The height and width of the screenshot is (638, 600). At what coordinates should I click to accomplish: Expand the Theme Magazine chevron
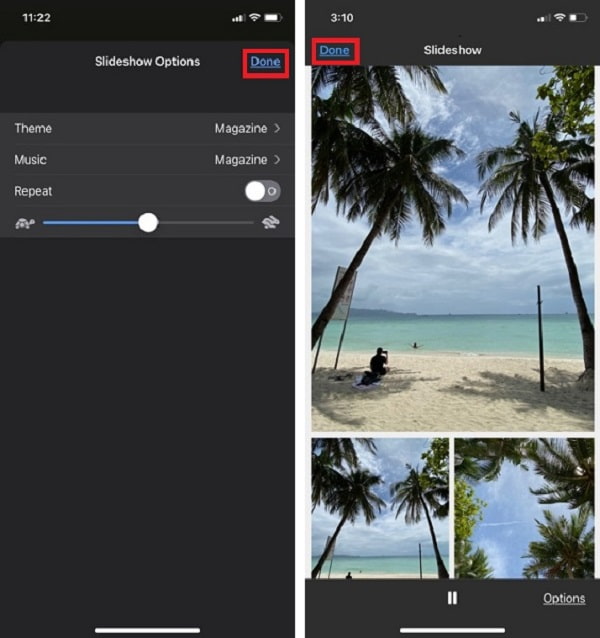point(277,128)
